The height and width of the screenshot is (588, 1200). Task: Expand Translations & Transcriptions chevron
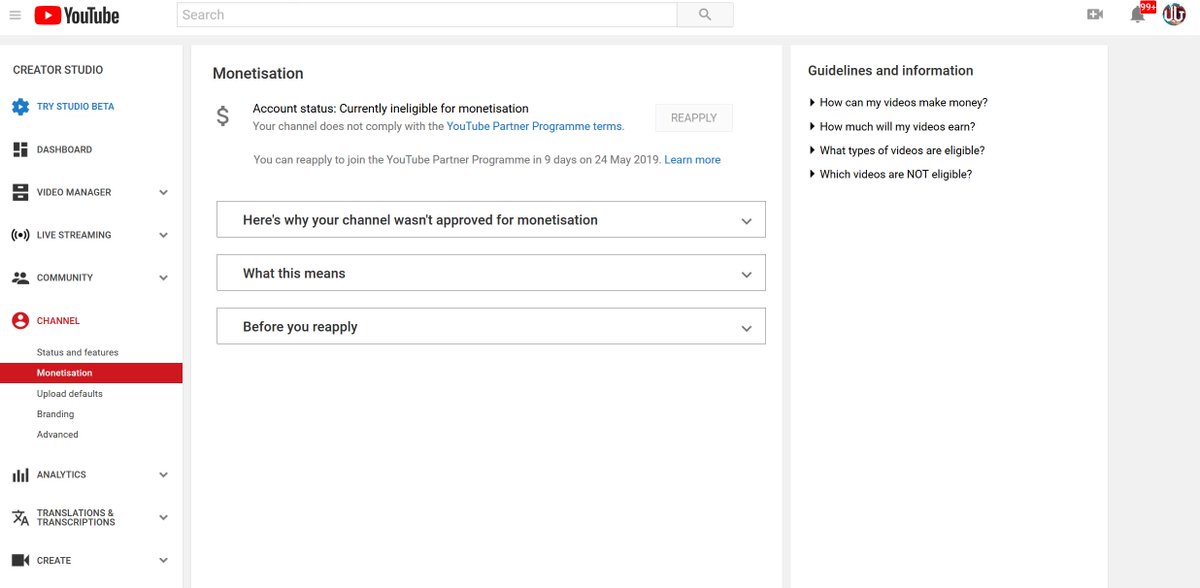click(x=163, y=518)
